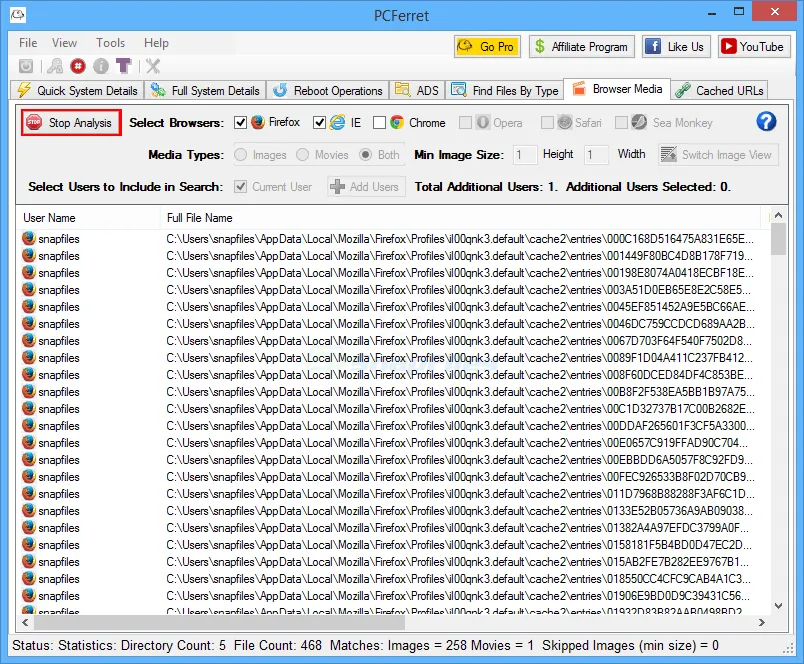This screenshot has width=804, height=664.
Task: Sort by the Full File Name column header
Action: (200, 218)
